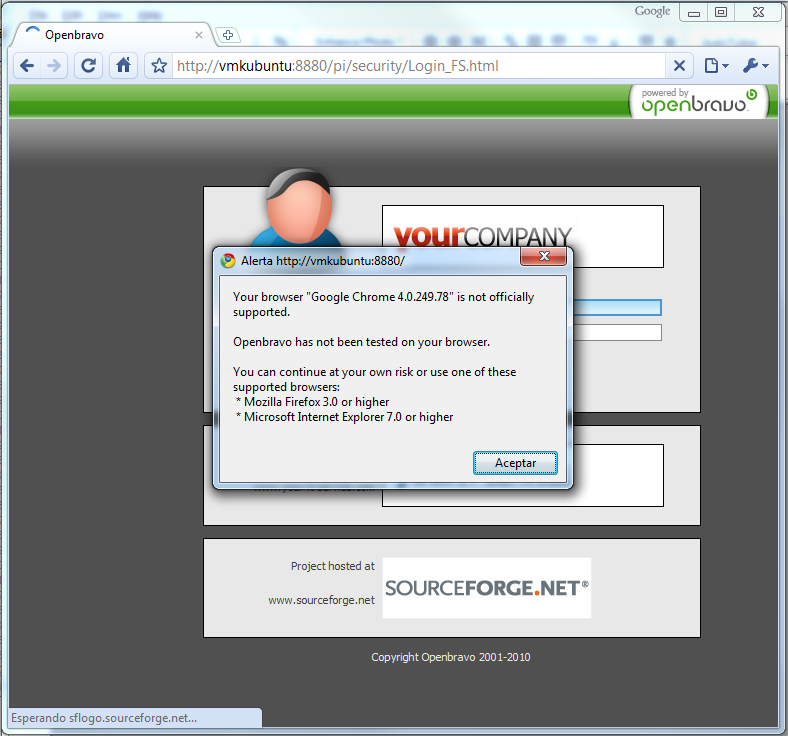Image resolution: width=788 pixels, height=736 pixels.
Task: Go forward to the next page
Action: pyautogui.click(x=54, y=66)
